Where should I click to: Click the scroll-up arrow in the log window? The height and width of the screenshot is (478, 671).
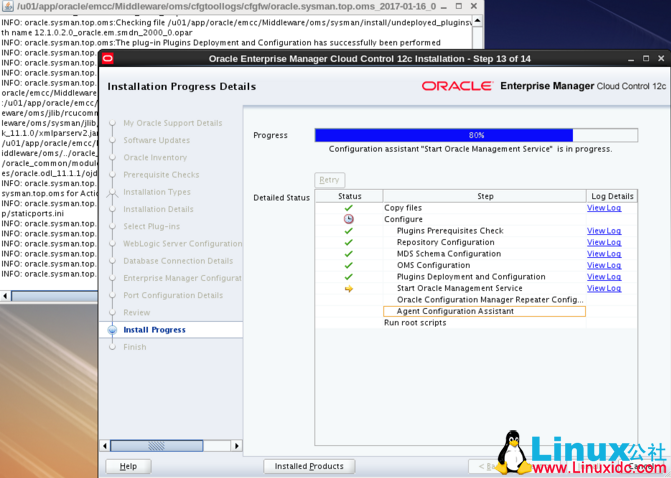(478, 20)
